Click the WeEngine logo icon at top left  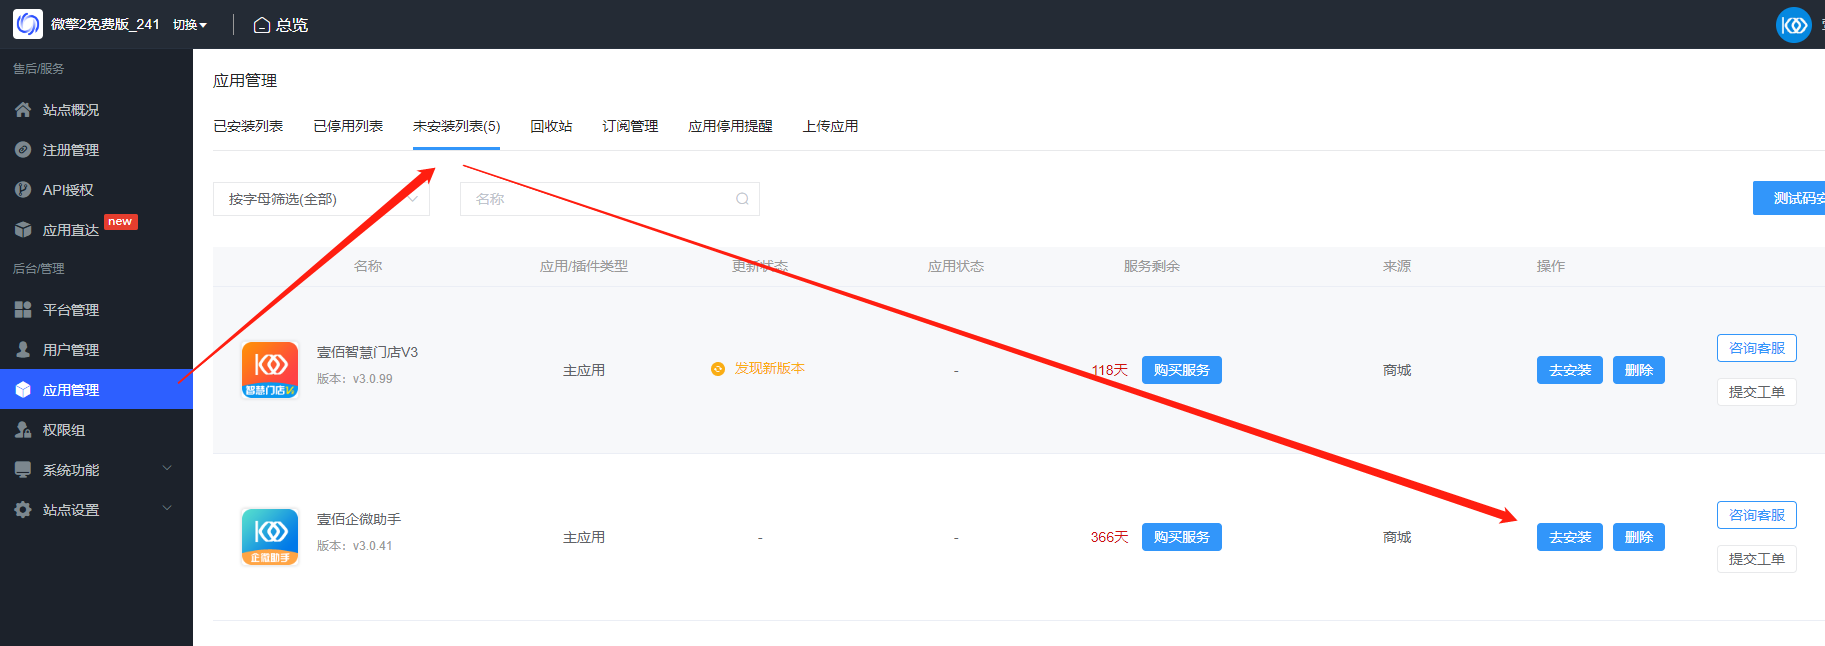point(28,24)
